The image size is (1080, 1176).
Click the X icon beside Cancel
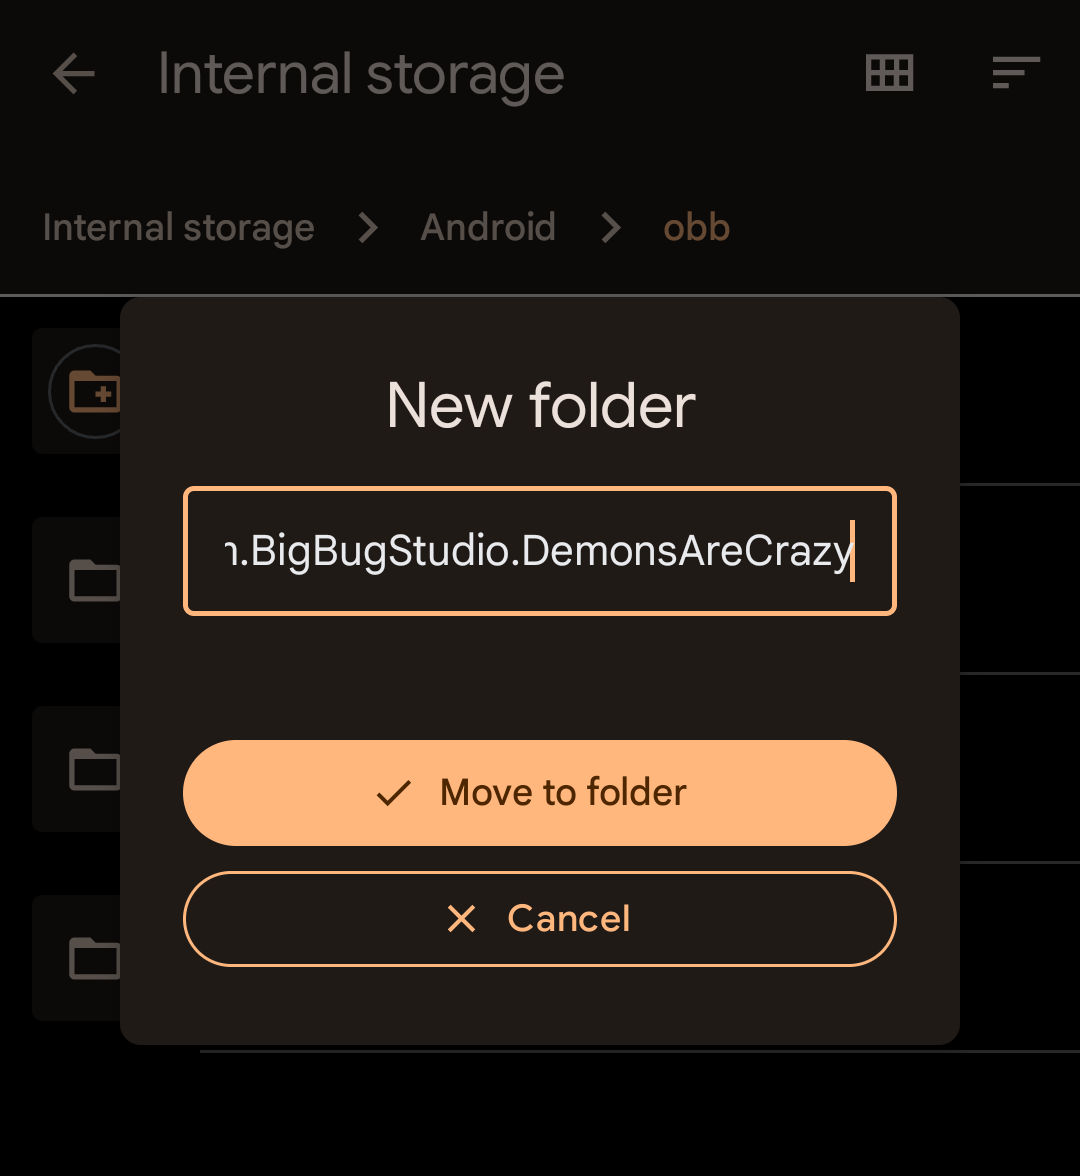pyautogui.click(x=461, y=918)
